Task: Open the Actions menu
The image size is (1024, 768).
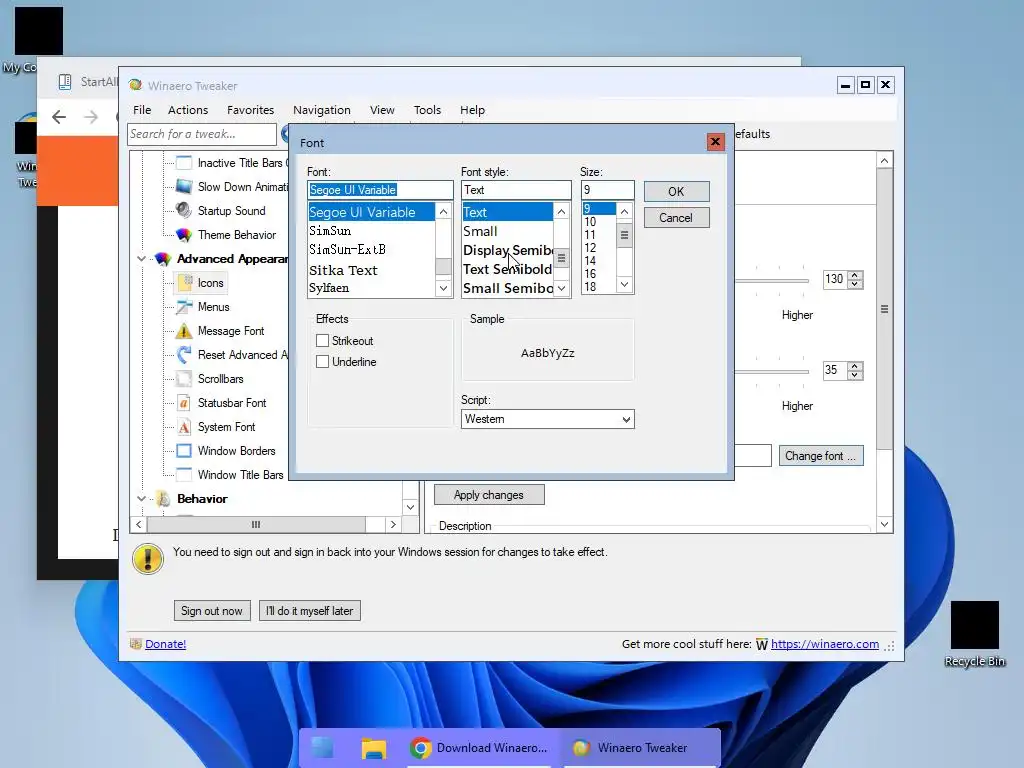Action: (x=188, y=110)
